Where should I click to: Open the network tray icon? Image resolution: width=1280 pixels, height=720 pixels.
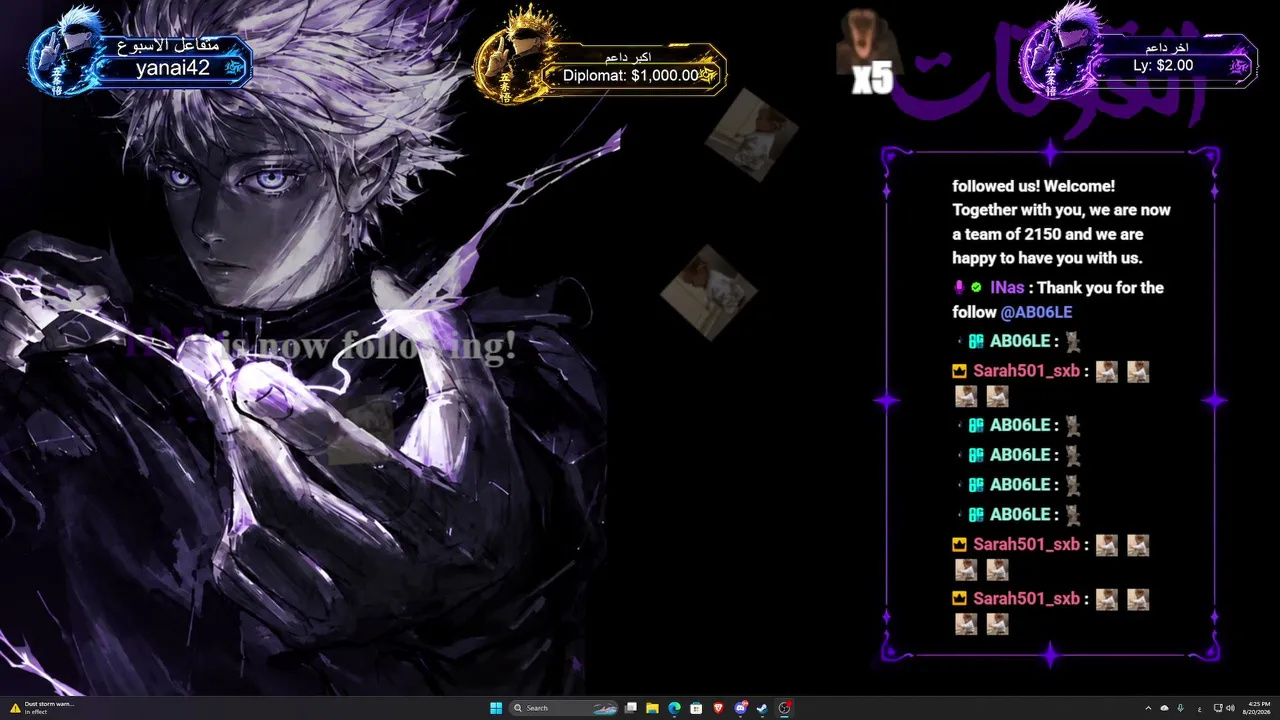[1217, 708]
